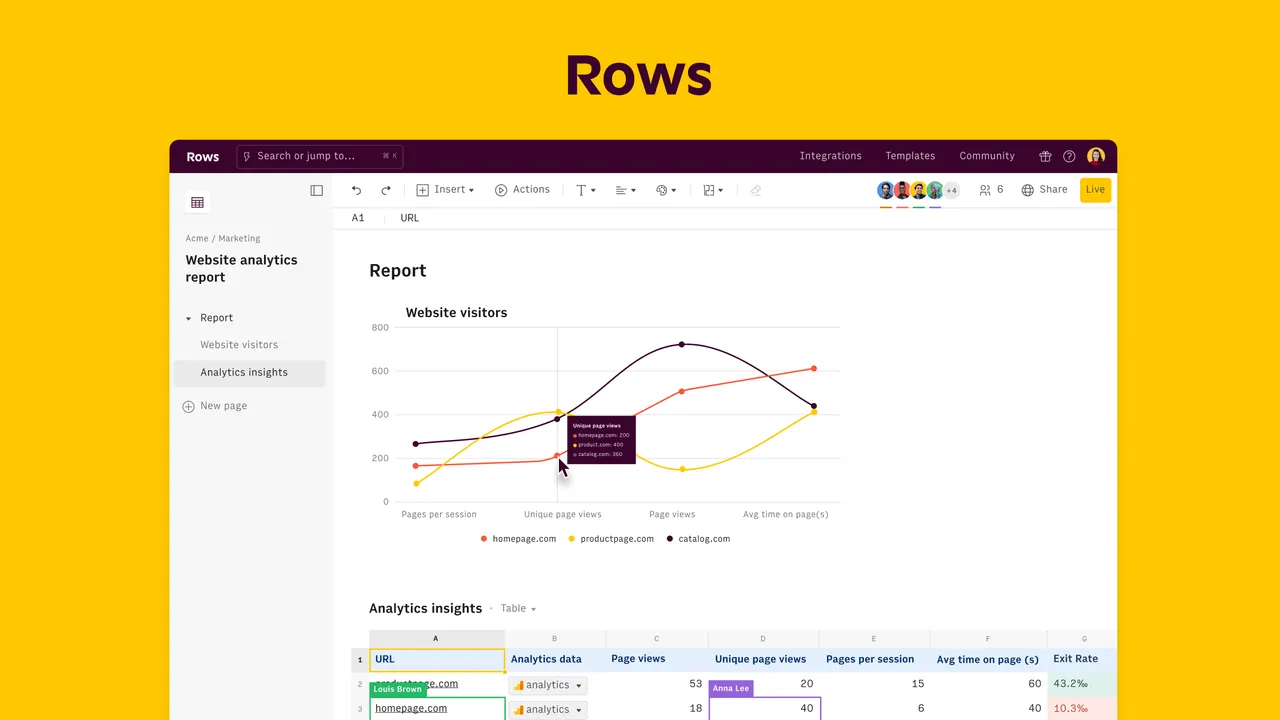Image resolution: width=1280 pixels, height=720 pixels.
Task: Open the Insert dropdown menu
Action: click(445, 190)
